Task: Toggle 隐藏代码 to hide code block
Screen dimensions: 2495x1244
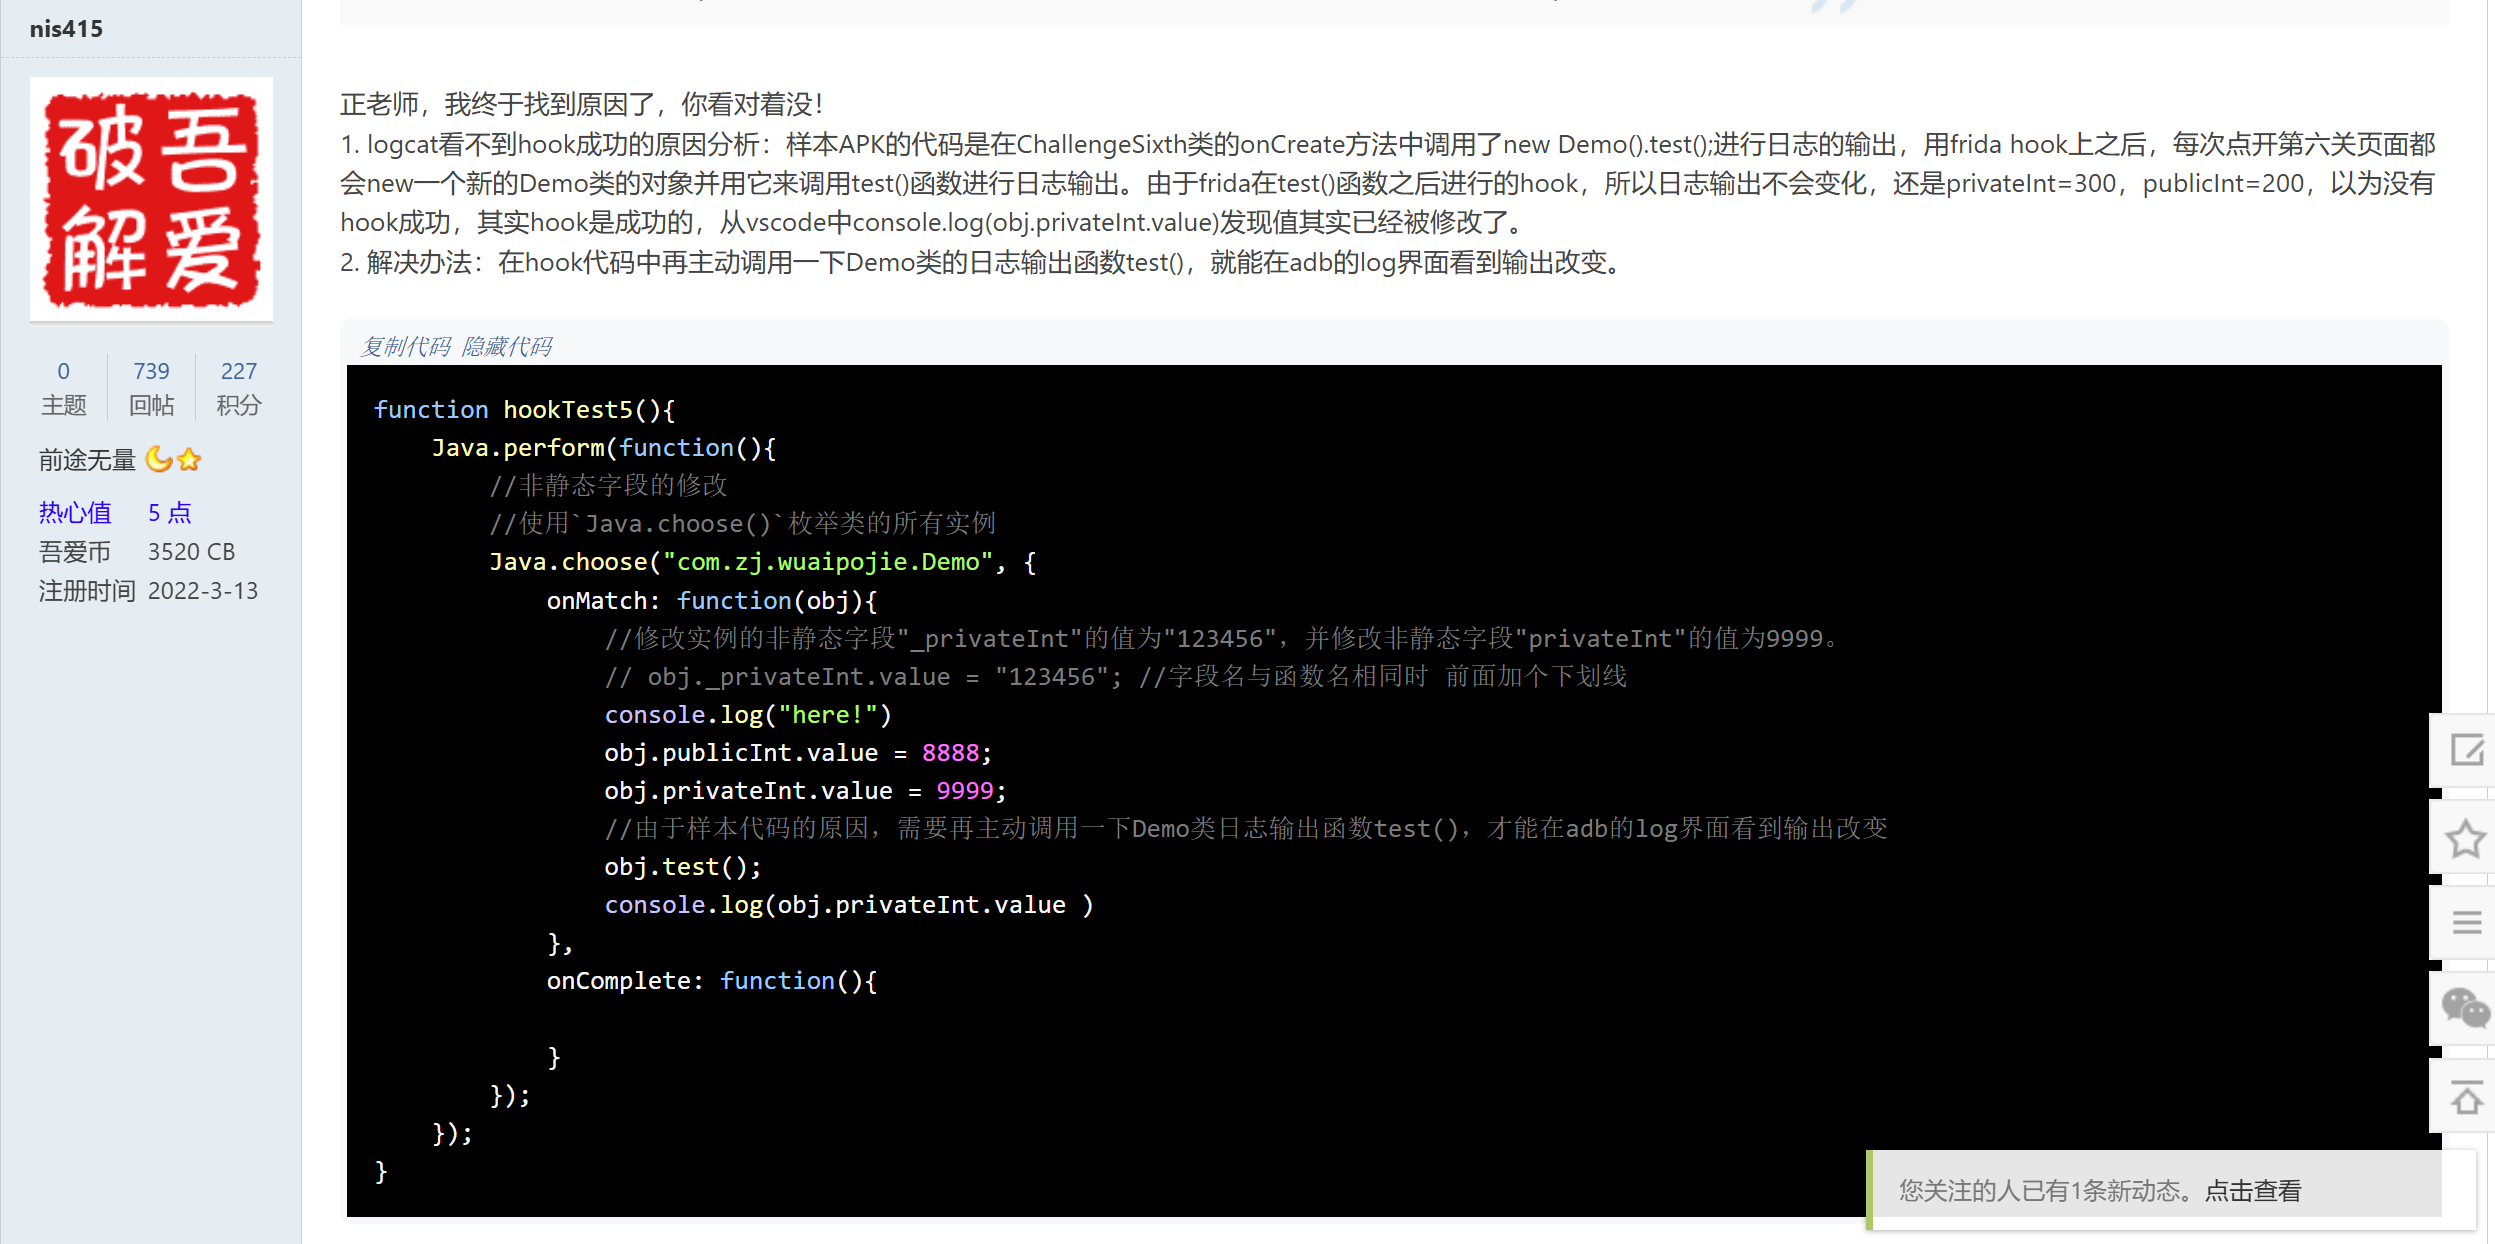Action: pos(507,346)
